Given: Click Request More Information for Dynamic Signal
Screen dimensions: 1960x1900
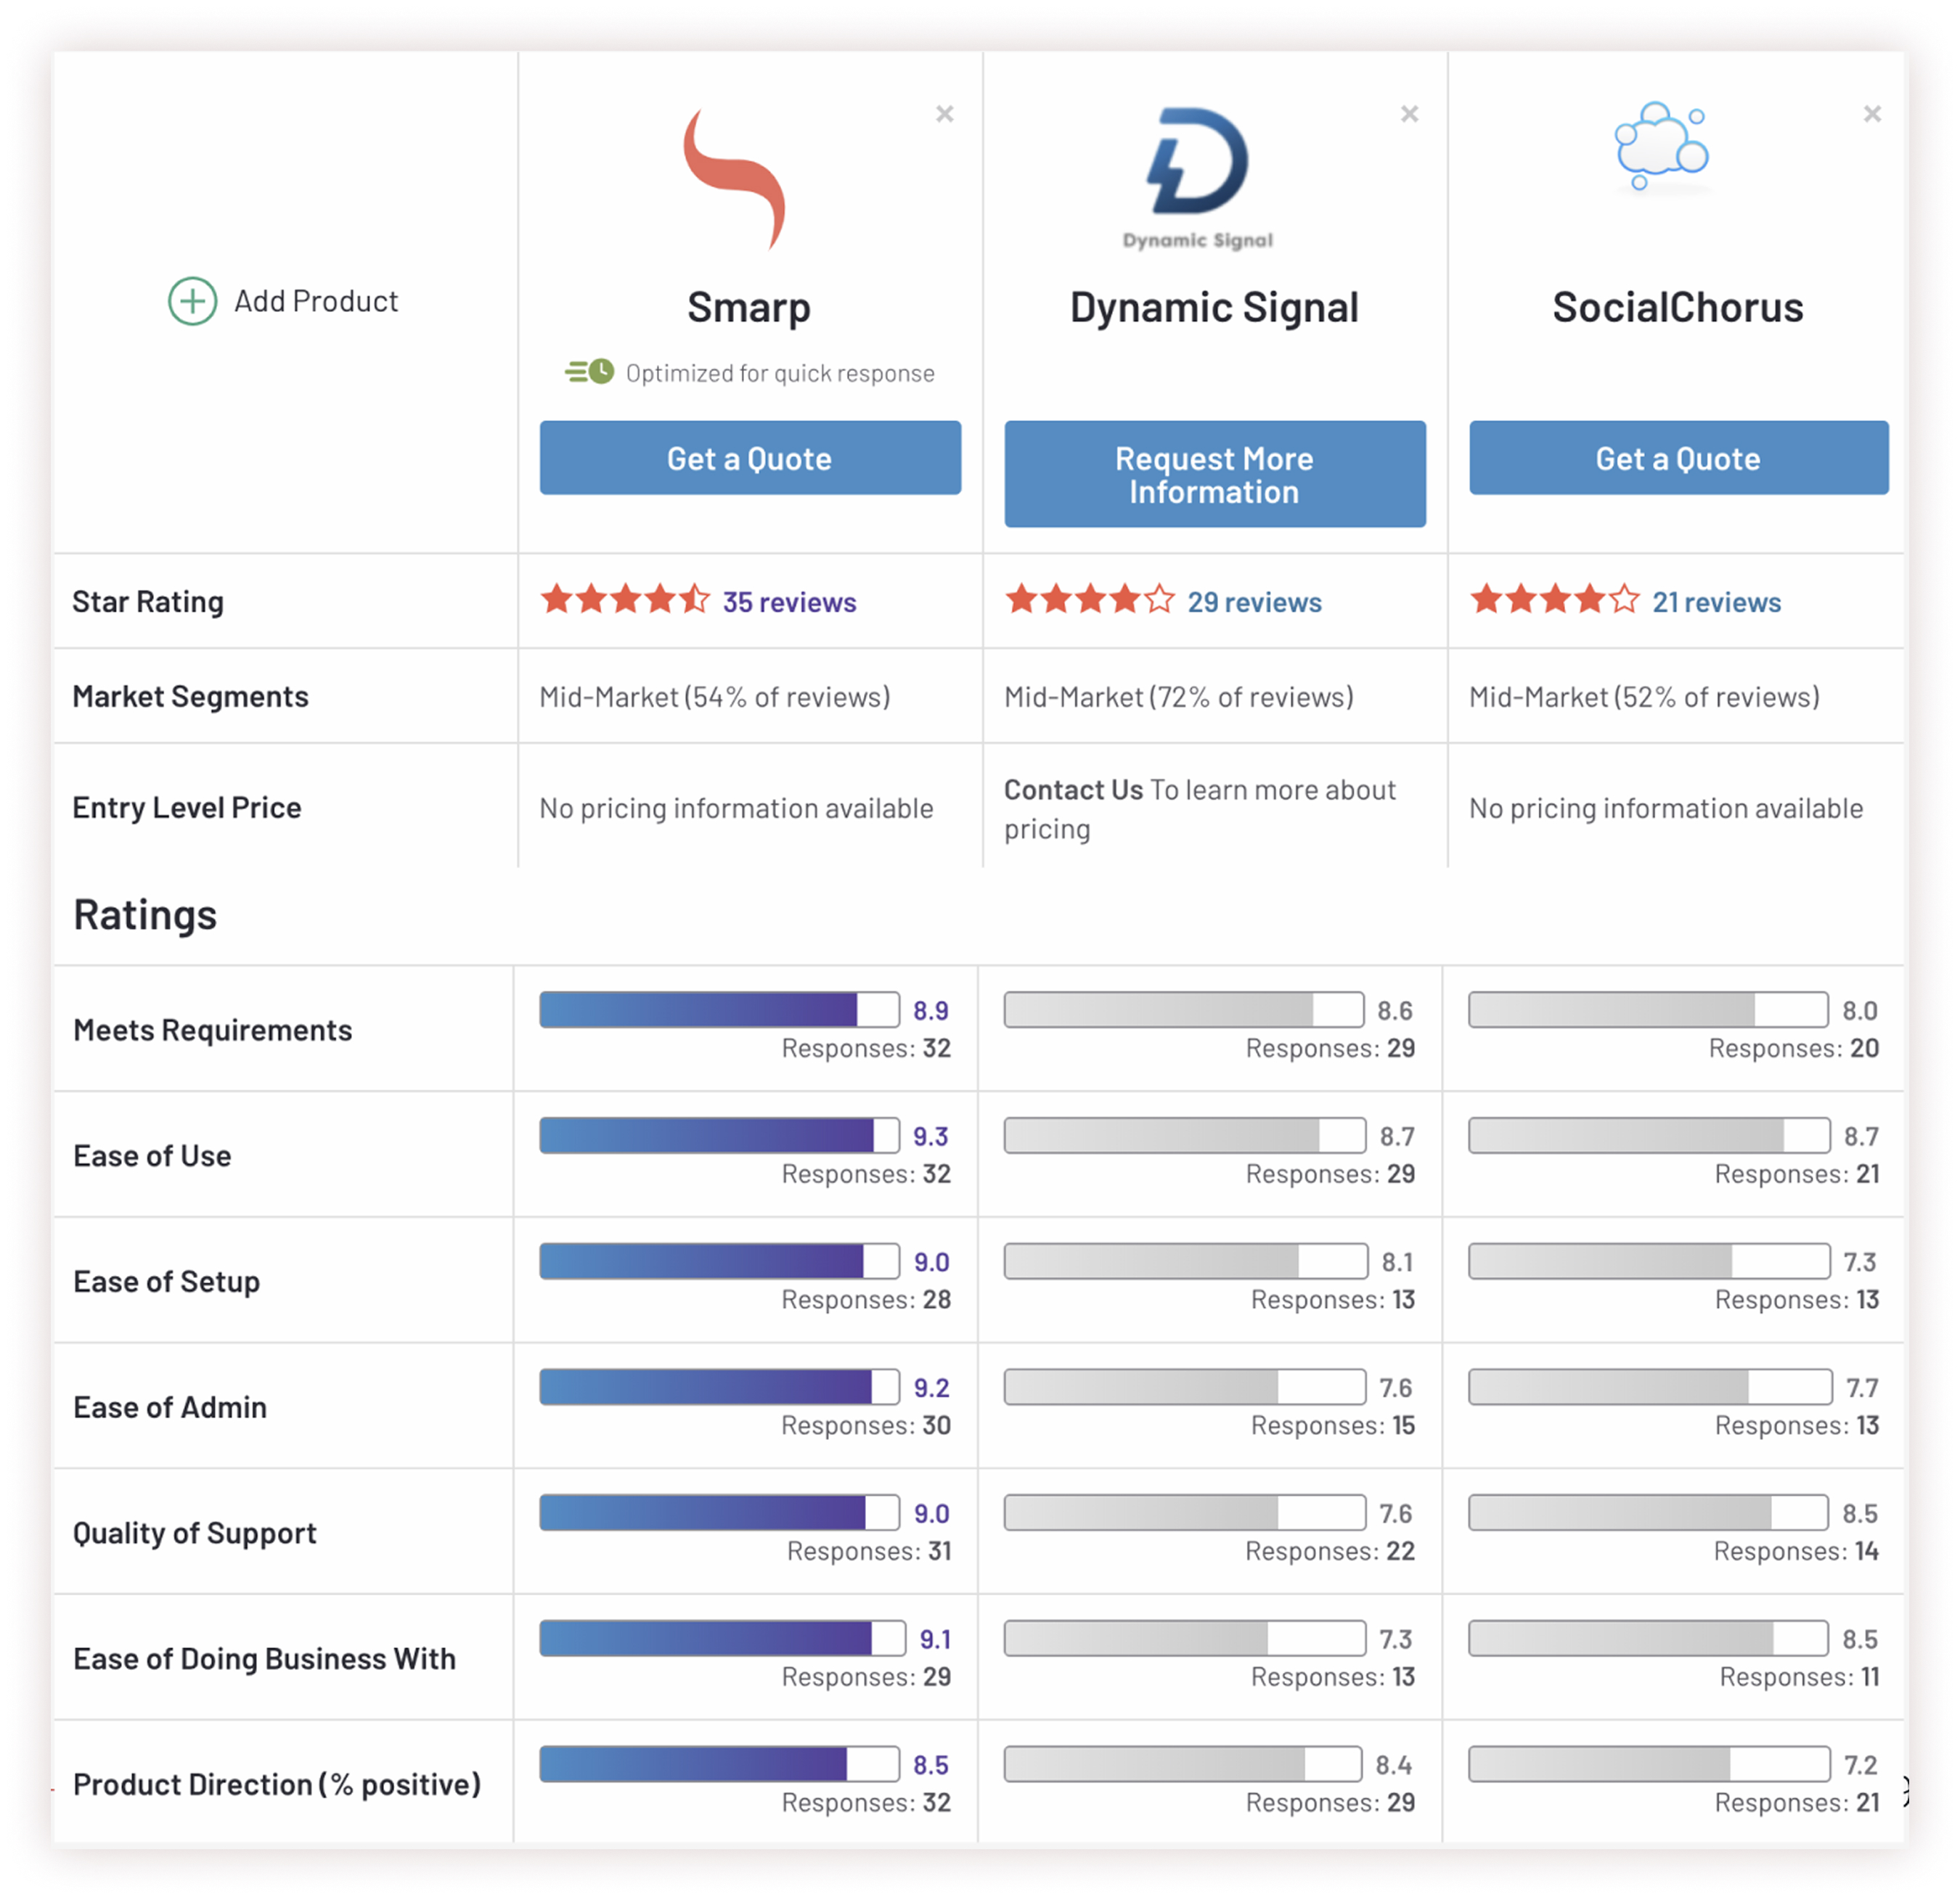Looking at the screenshot, I should coord(1215,474).
